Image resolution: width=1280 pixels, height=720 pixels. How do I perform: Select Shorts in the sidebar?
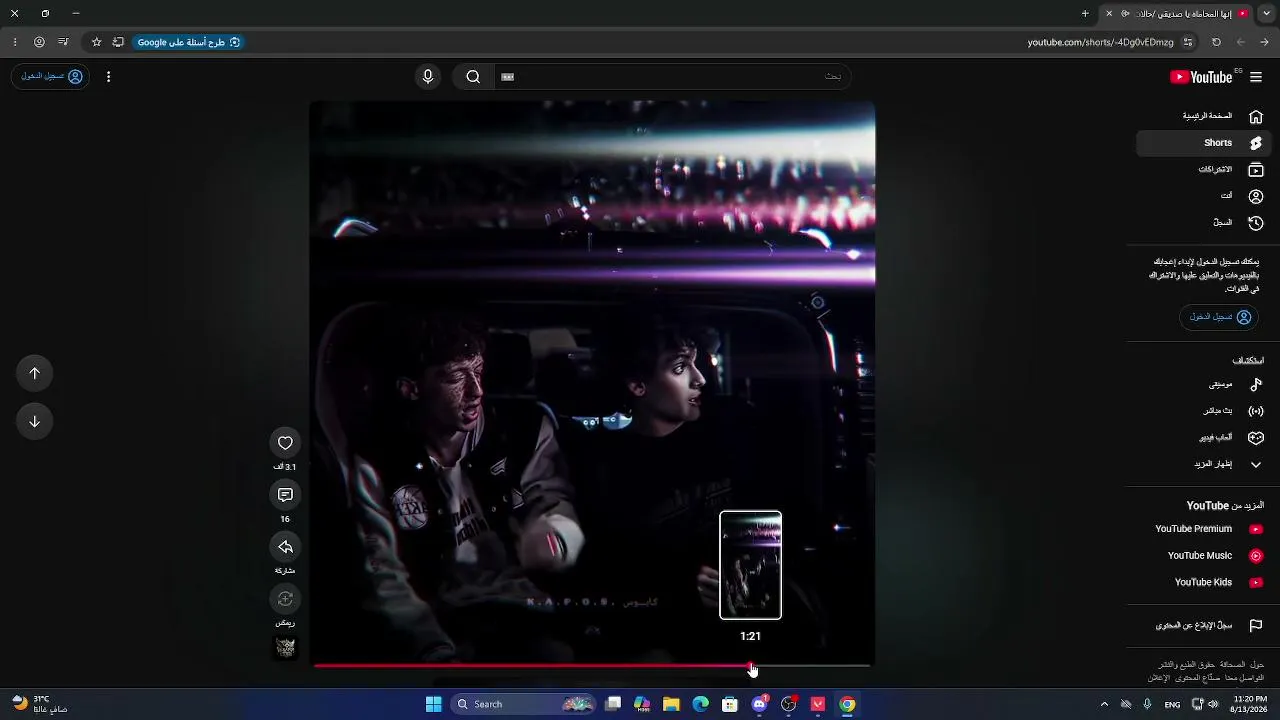1204,143
